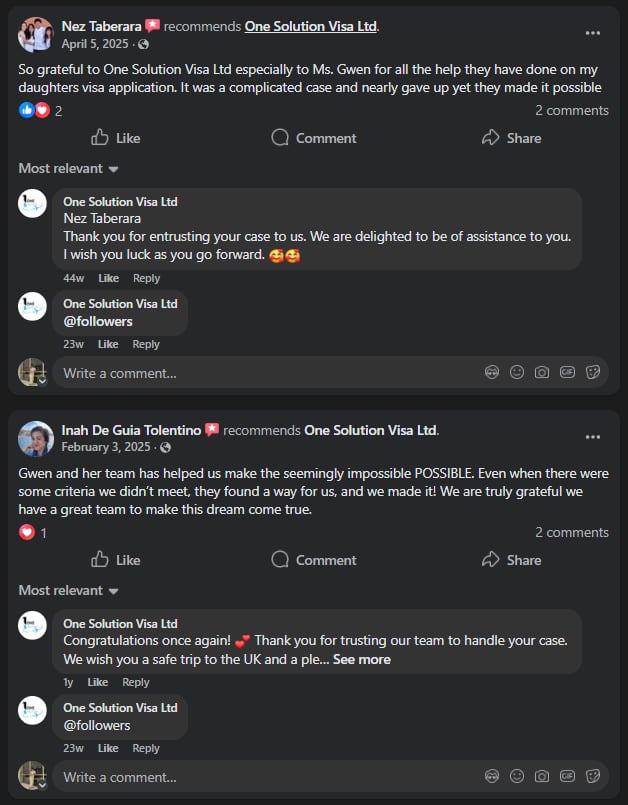
Task: Like Nez Taberara's recommendation post
Action: pyautogui.click(x=115, y=138)
